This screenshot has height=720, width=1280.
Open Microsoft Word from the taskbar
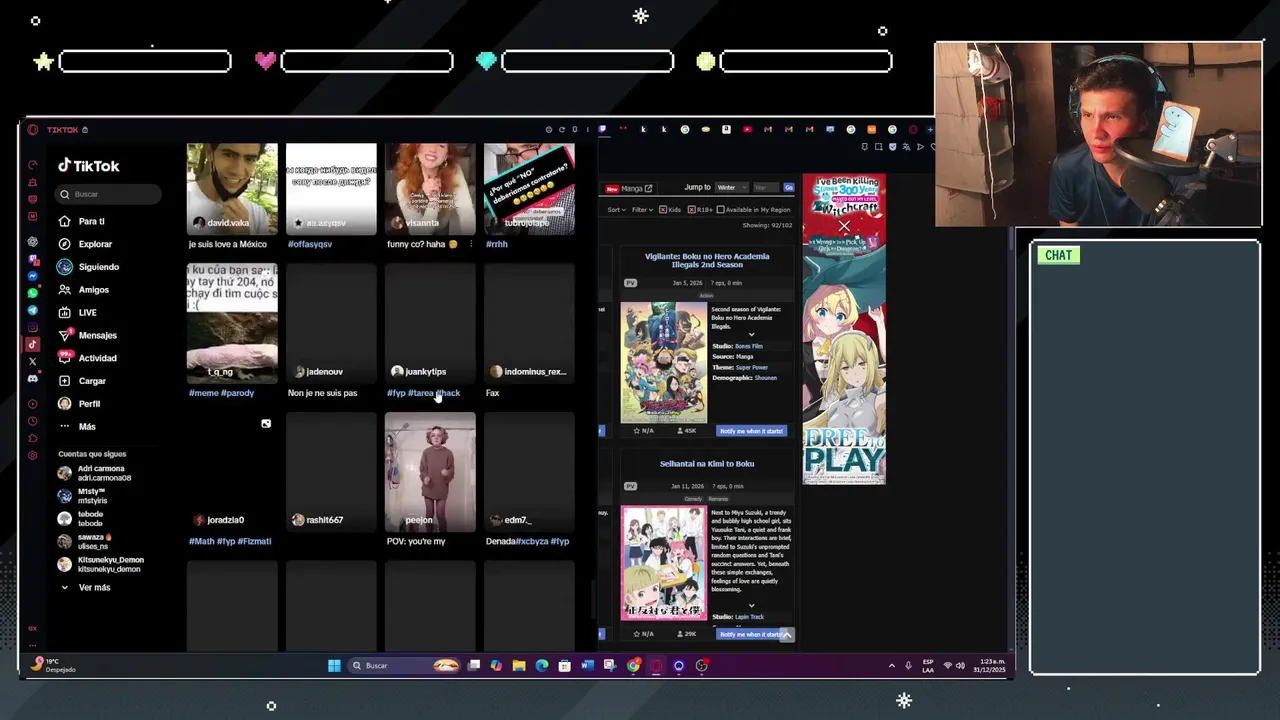click(x=587, y=665)
